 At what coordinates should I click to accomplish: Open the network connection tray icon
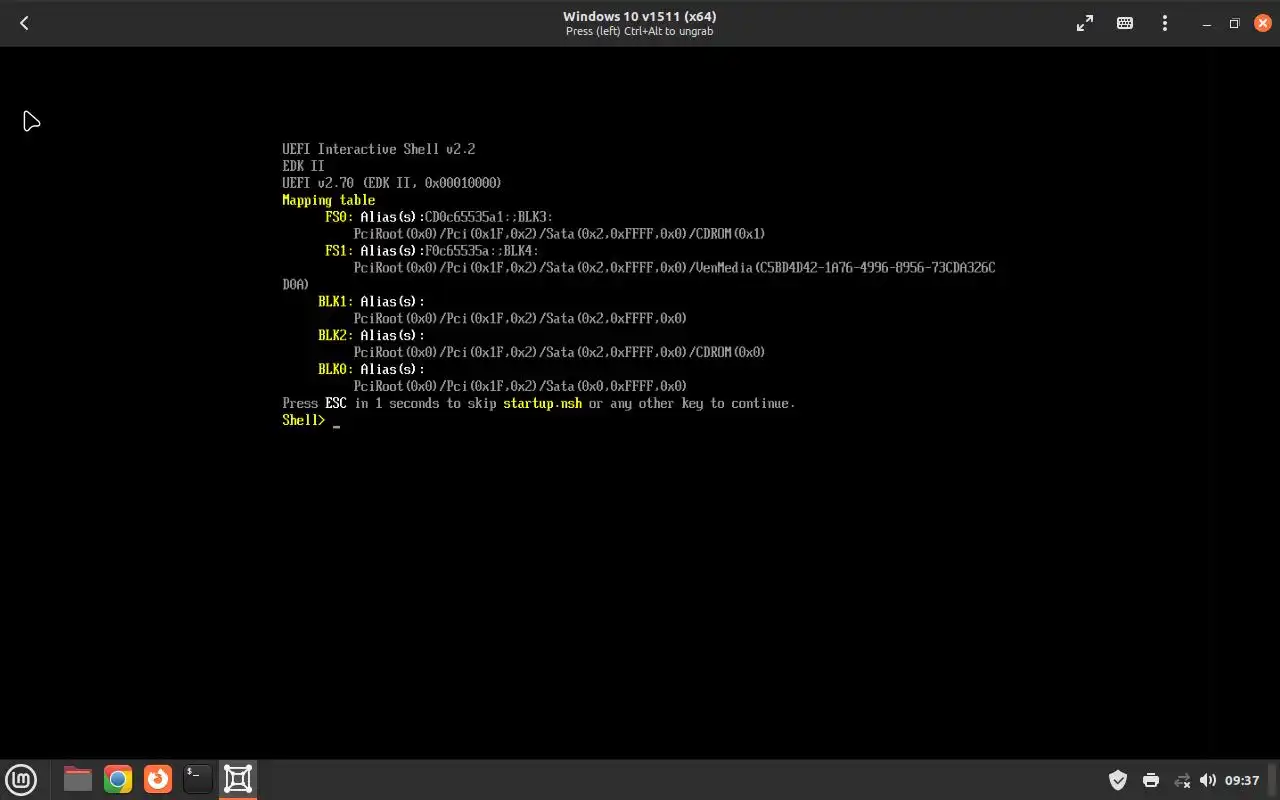pos(1182,780)
